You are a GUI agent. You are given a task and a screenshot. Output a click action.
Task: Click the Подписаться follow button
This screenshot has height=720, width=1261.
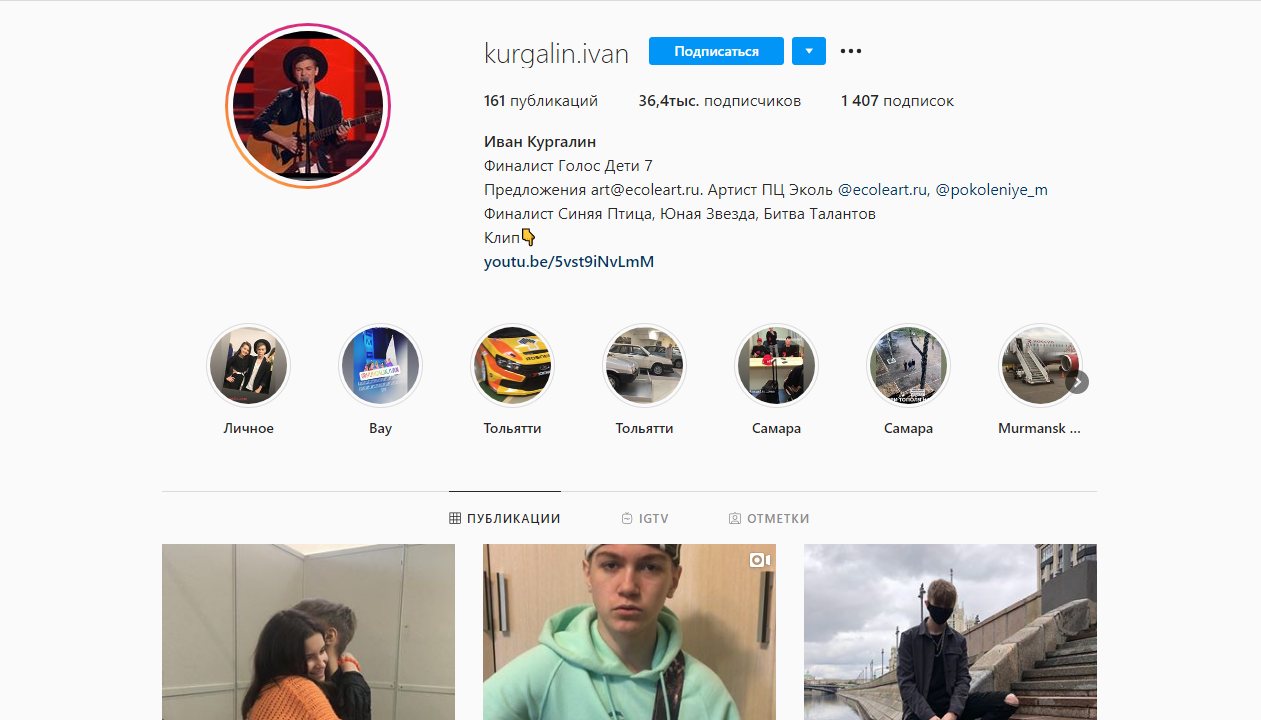(x=716, y=51)
